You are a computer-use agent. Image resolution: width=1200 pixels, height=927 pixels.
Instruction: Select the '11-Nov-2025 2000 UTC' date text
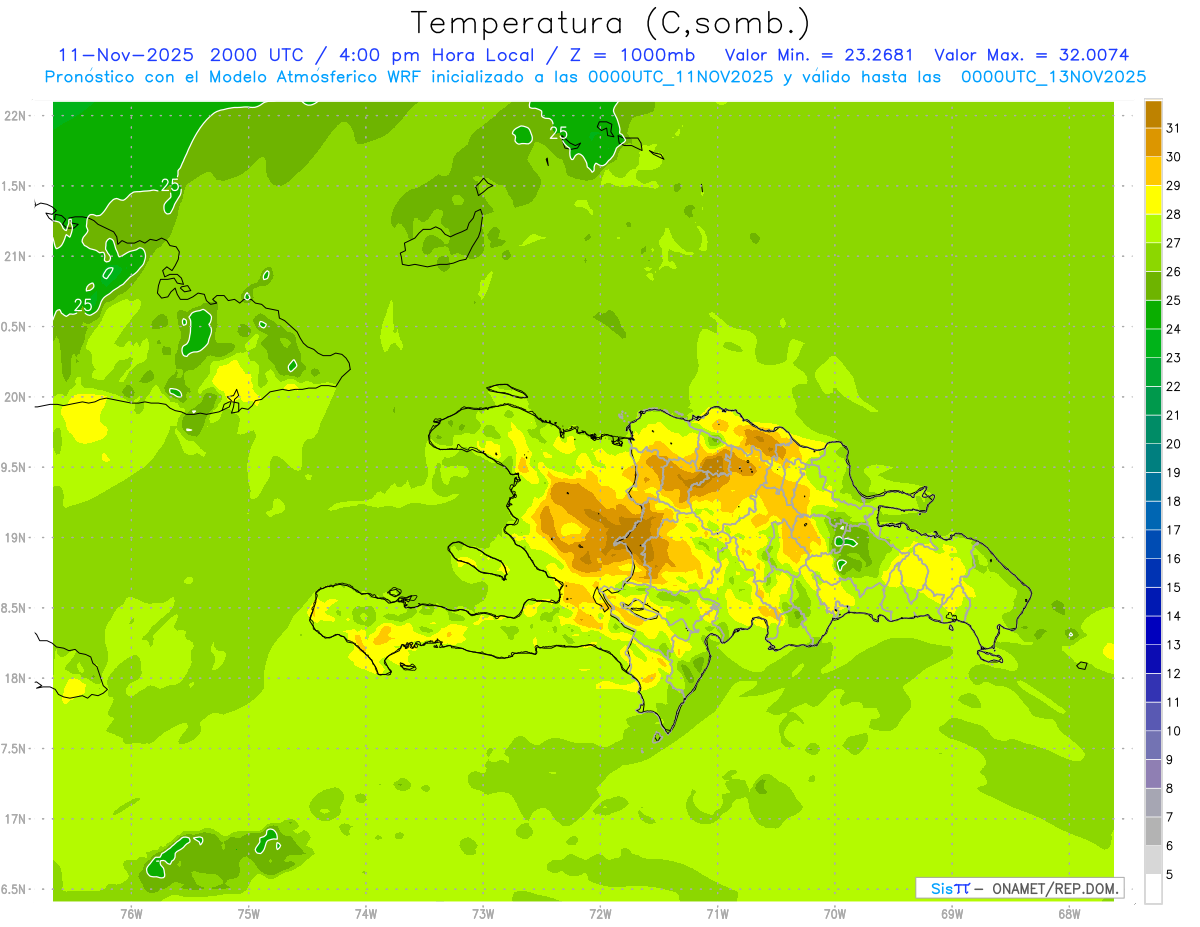coord(182,55)
